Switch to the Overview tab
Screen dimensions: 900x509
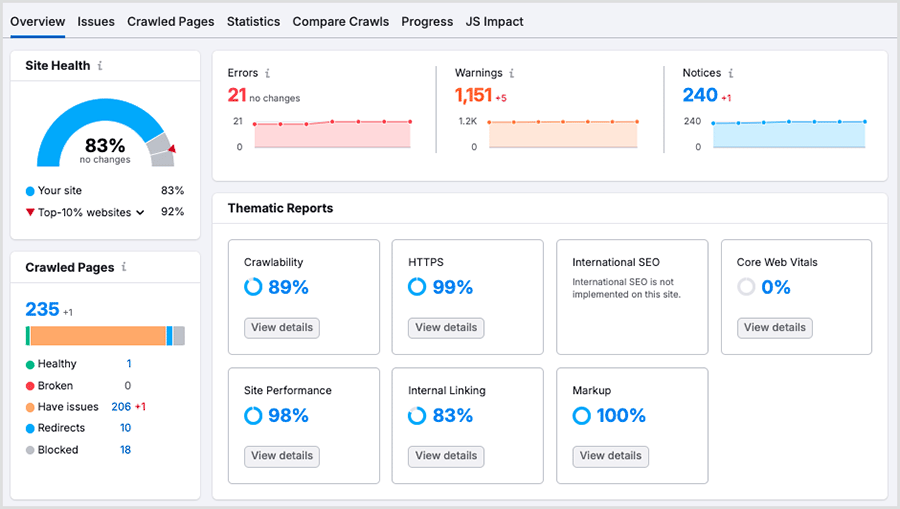tap(37, 22)
